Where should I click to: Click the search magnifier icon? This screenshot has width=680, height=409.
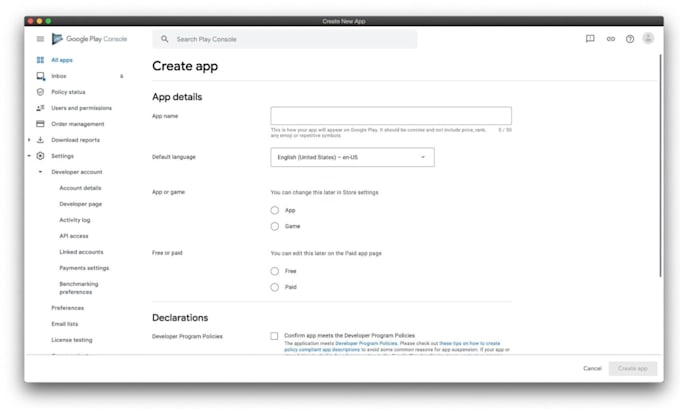(165, 39)
